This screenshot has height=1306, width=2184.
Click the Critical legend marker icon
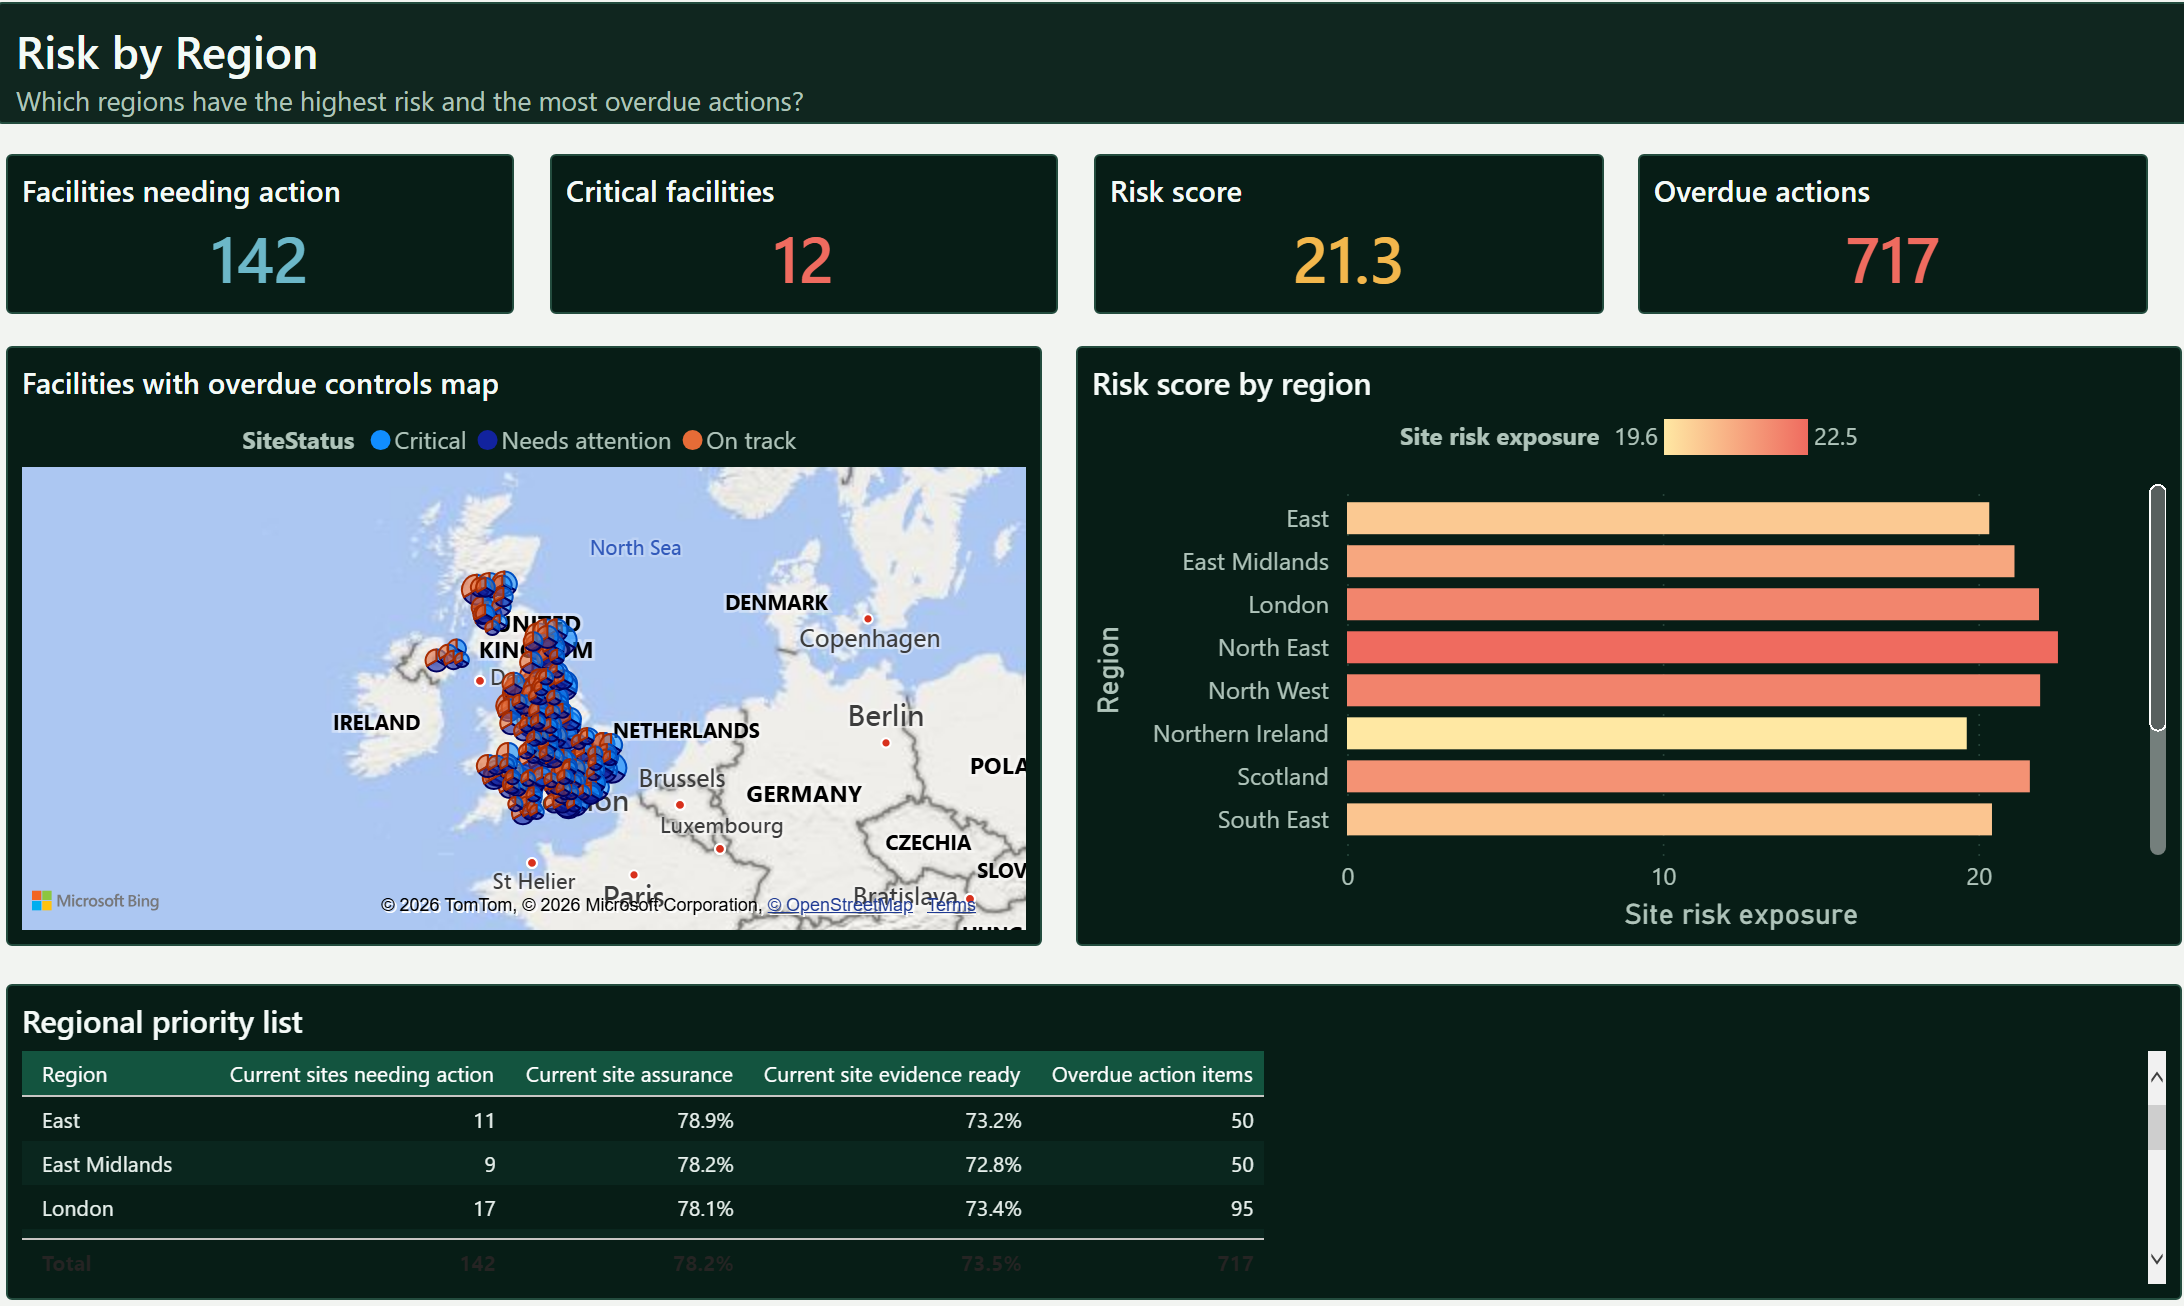point(380,441)
